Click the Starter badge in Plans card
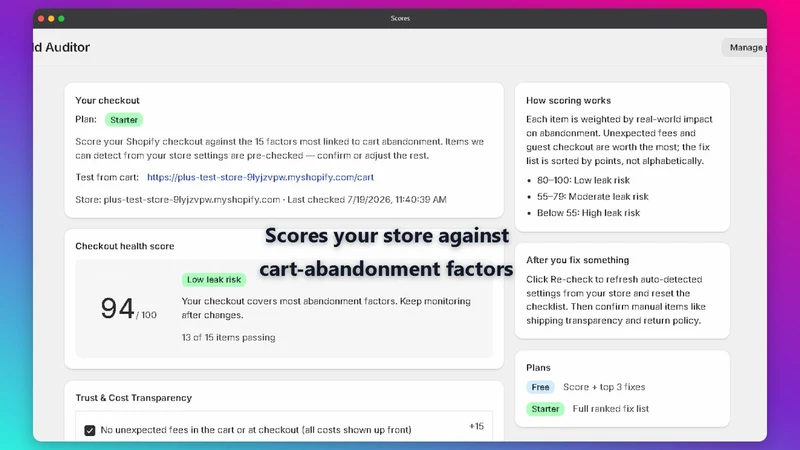This screenshot has width=800, height=450. pyautogui.click(x=545, y=409)
